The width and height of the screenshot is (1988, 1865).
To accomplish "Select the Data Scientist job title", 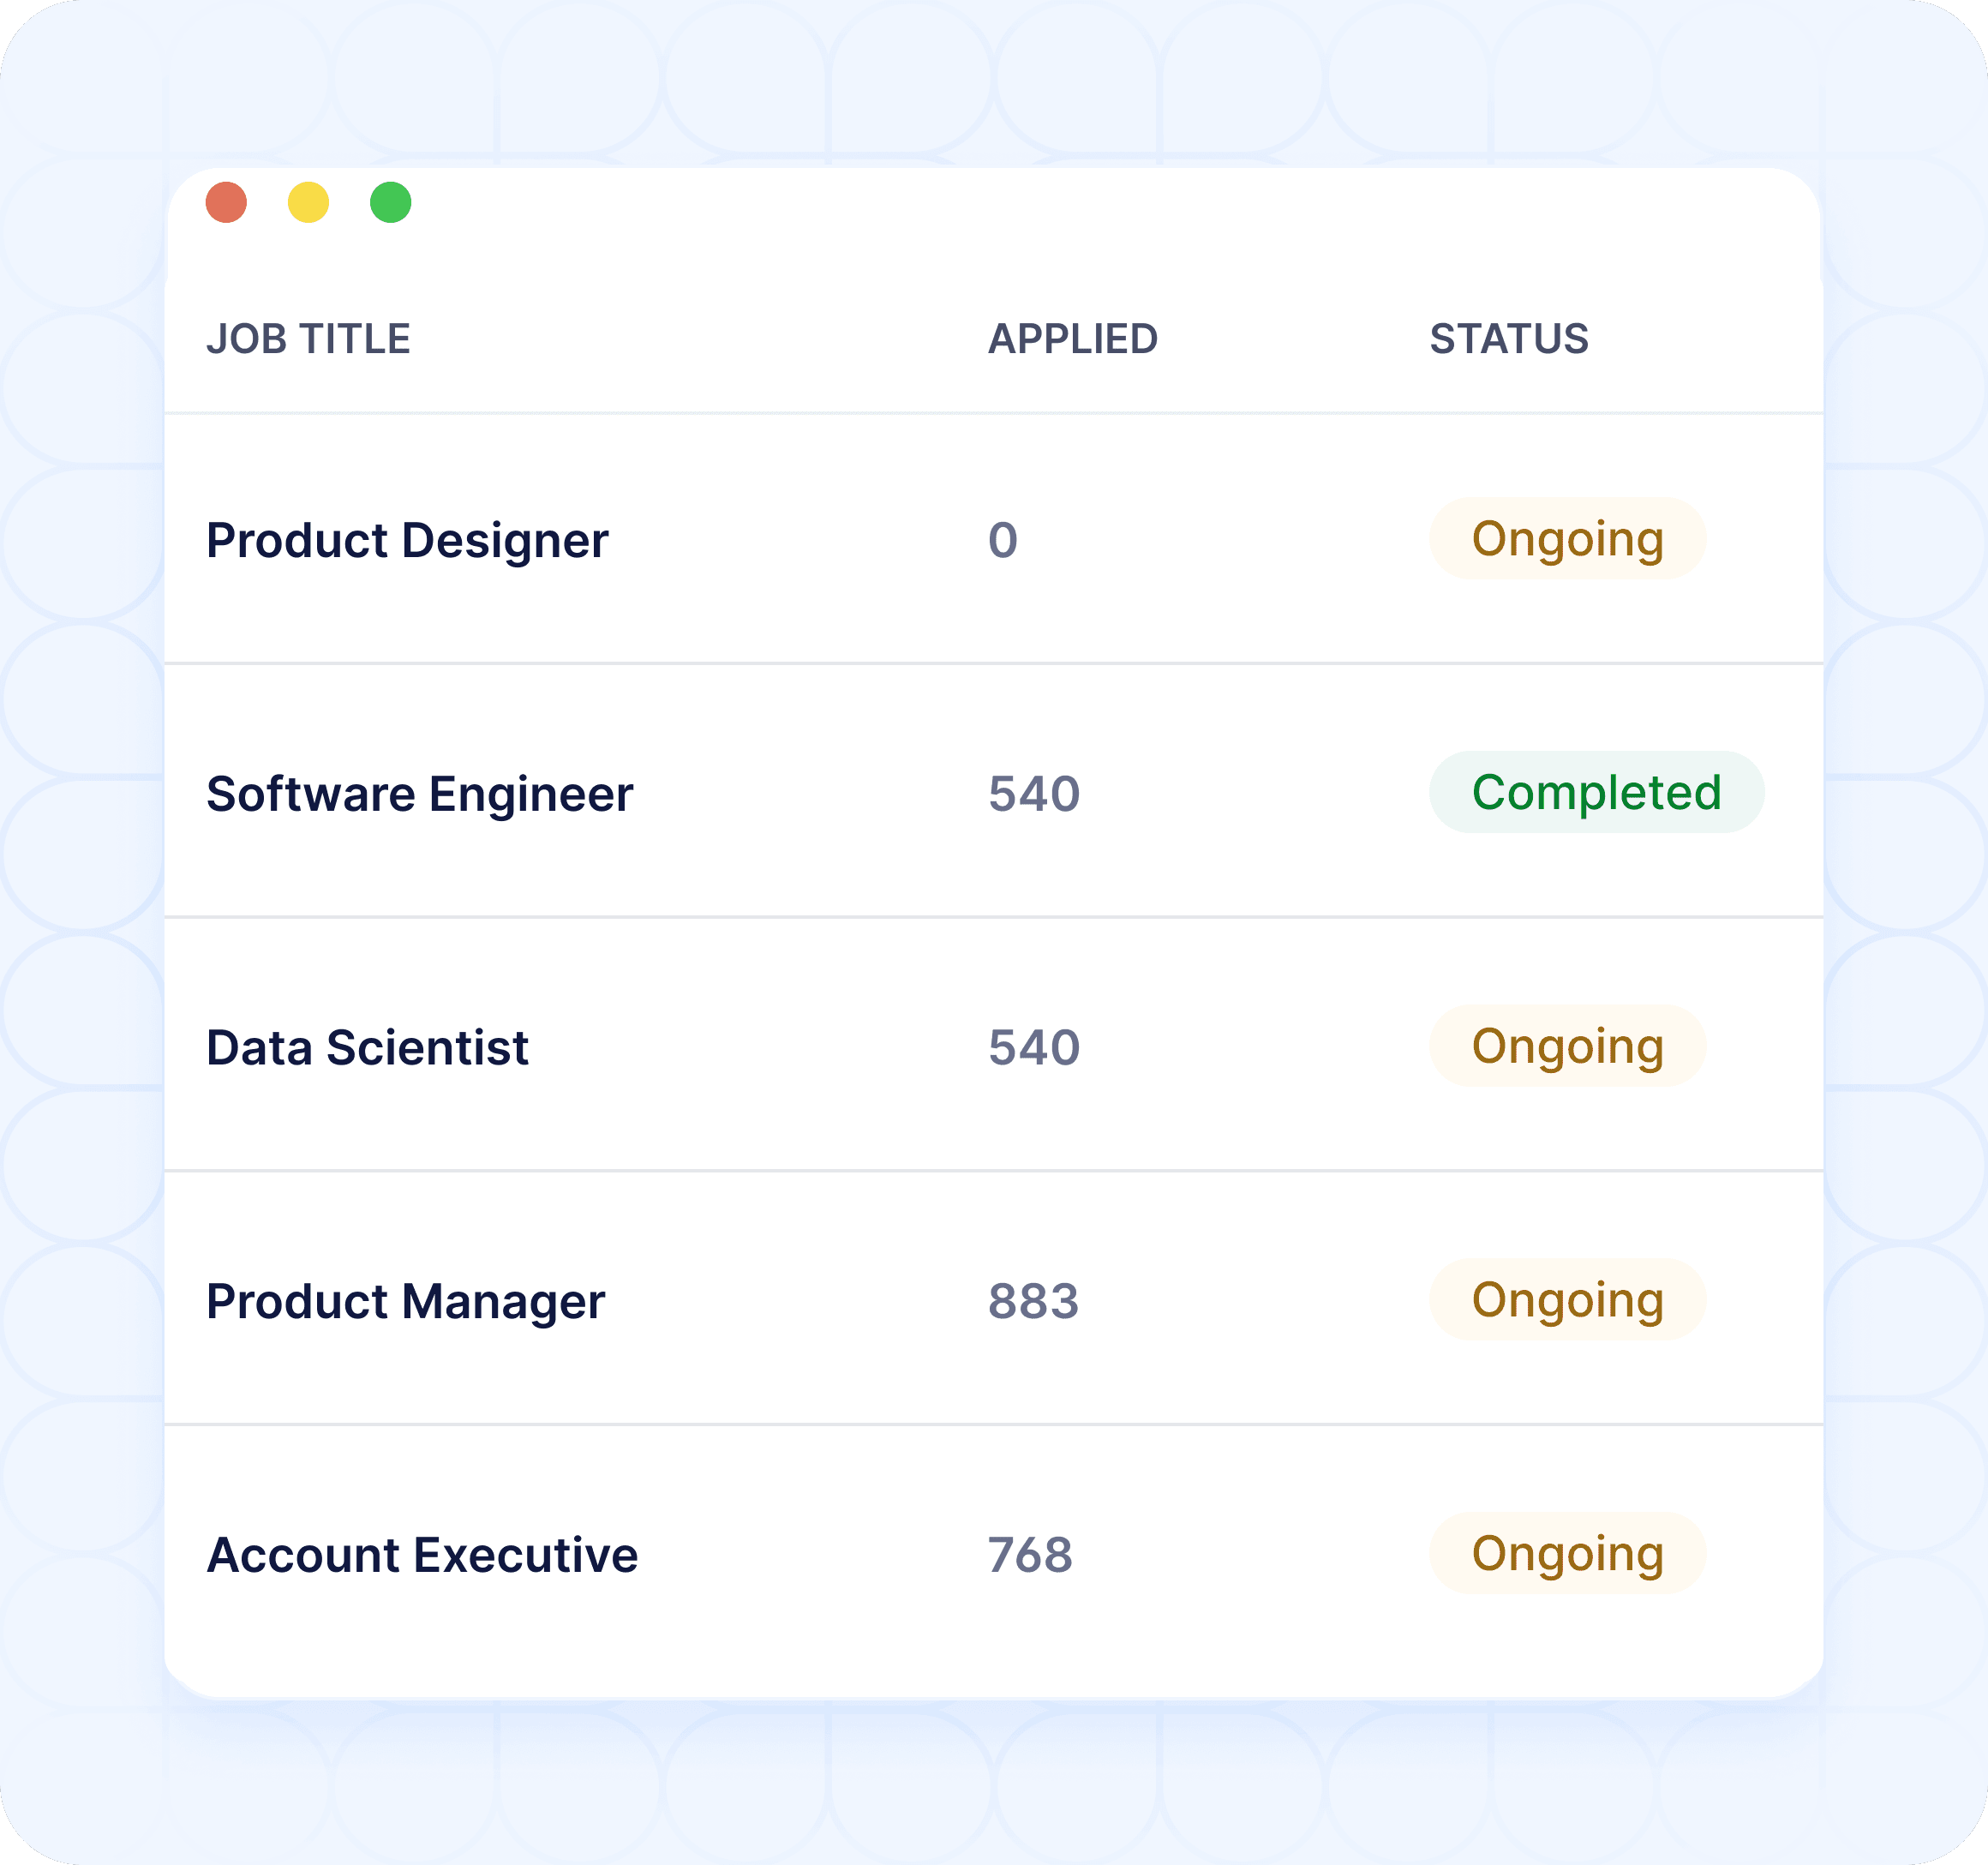I will click(x=367, y=1047).
